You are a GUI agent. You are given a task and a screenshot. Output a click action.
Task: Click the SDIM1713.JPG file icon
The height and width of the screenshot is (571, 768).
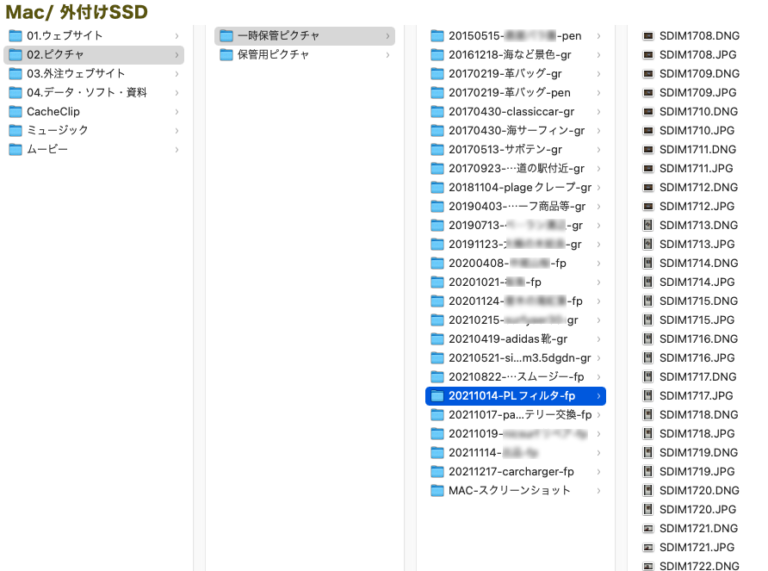[x=648, y=245]
